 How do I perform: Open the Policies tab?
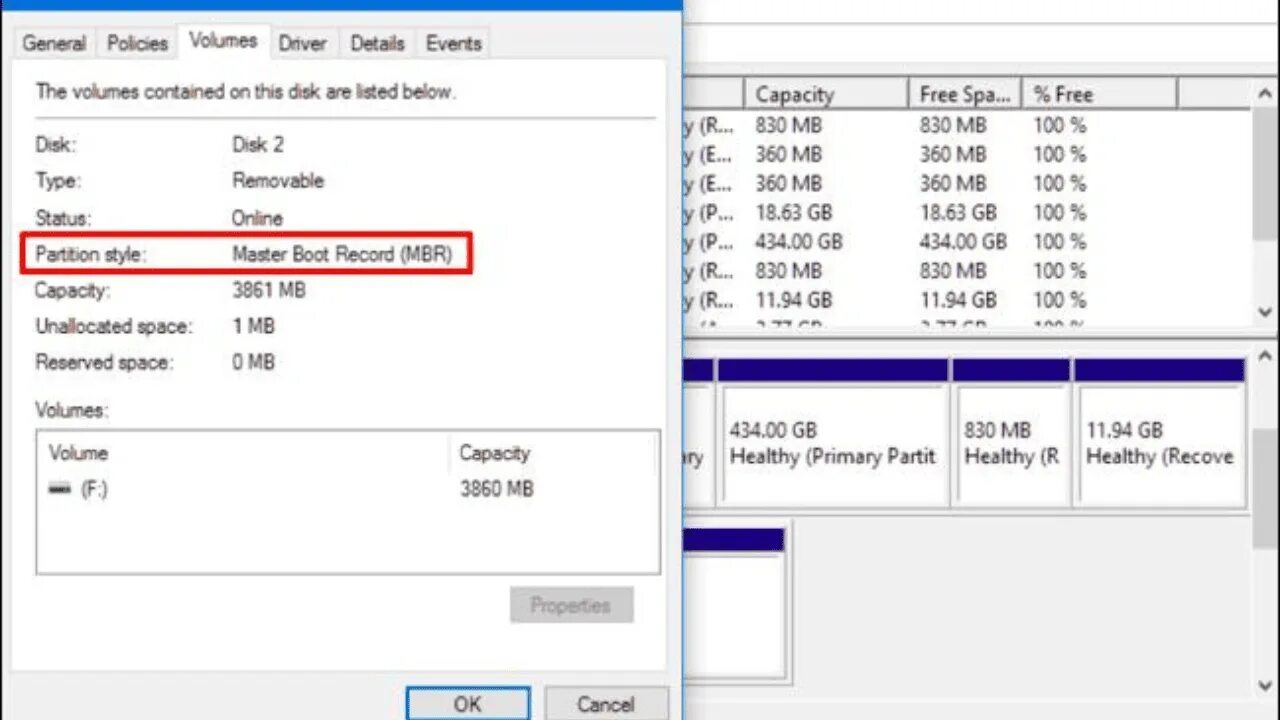pos(136,43)
